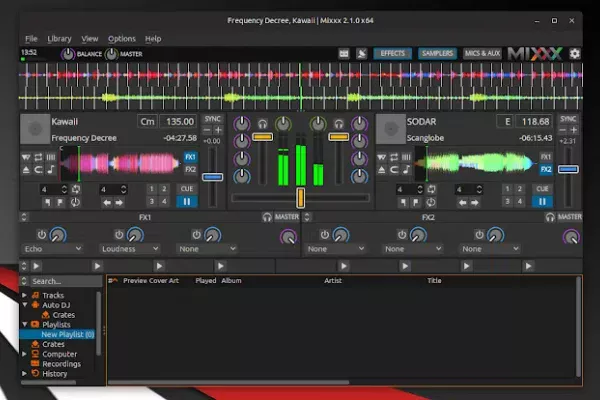Toggle Echo effect power button
The height and width of the screenshot is (400, 600).
coord(41,234)
